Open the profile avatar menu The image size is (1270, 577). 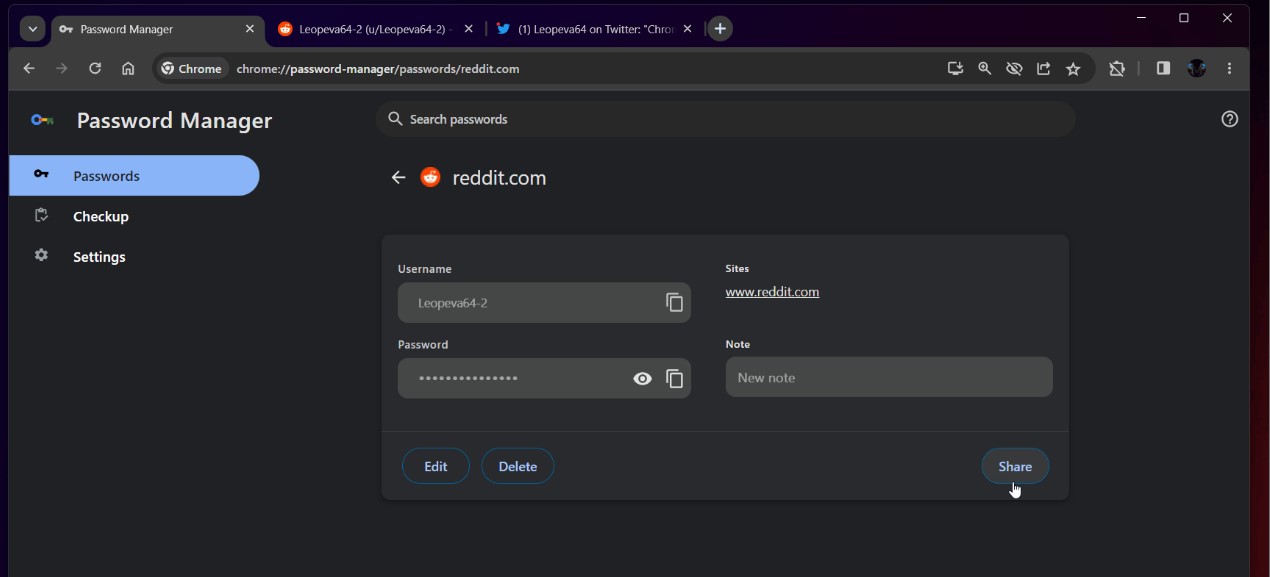[x=1197, y=69]
